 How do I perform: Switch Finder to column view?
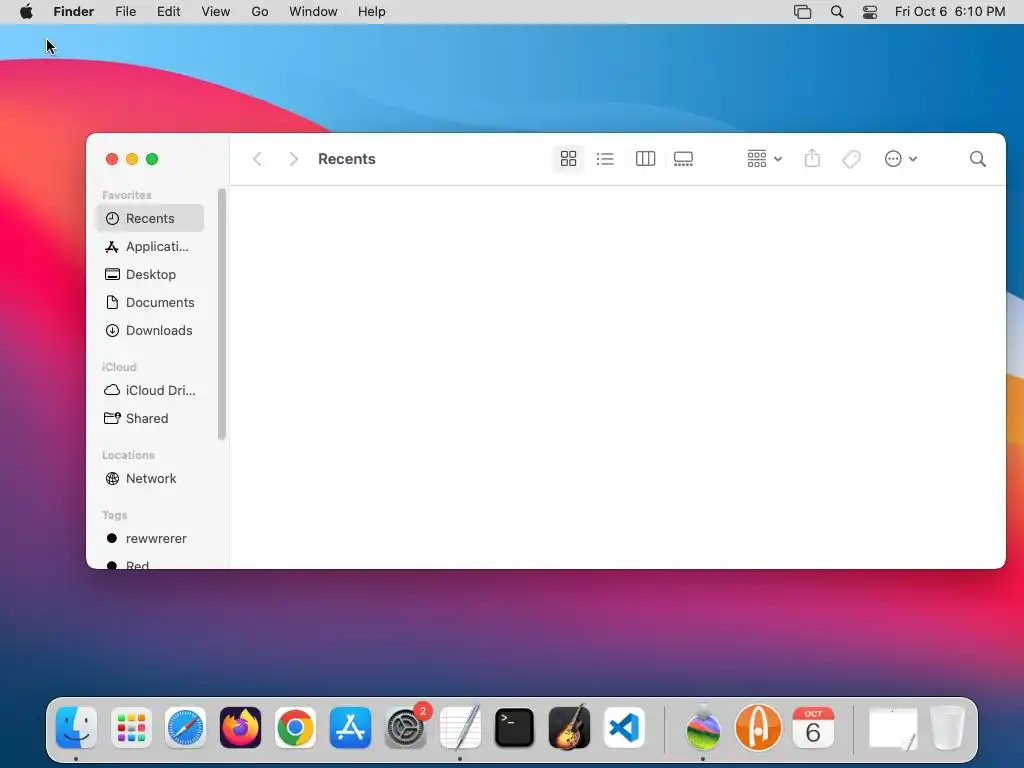[x=645, y=159]
